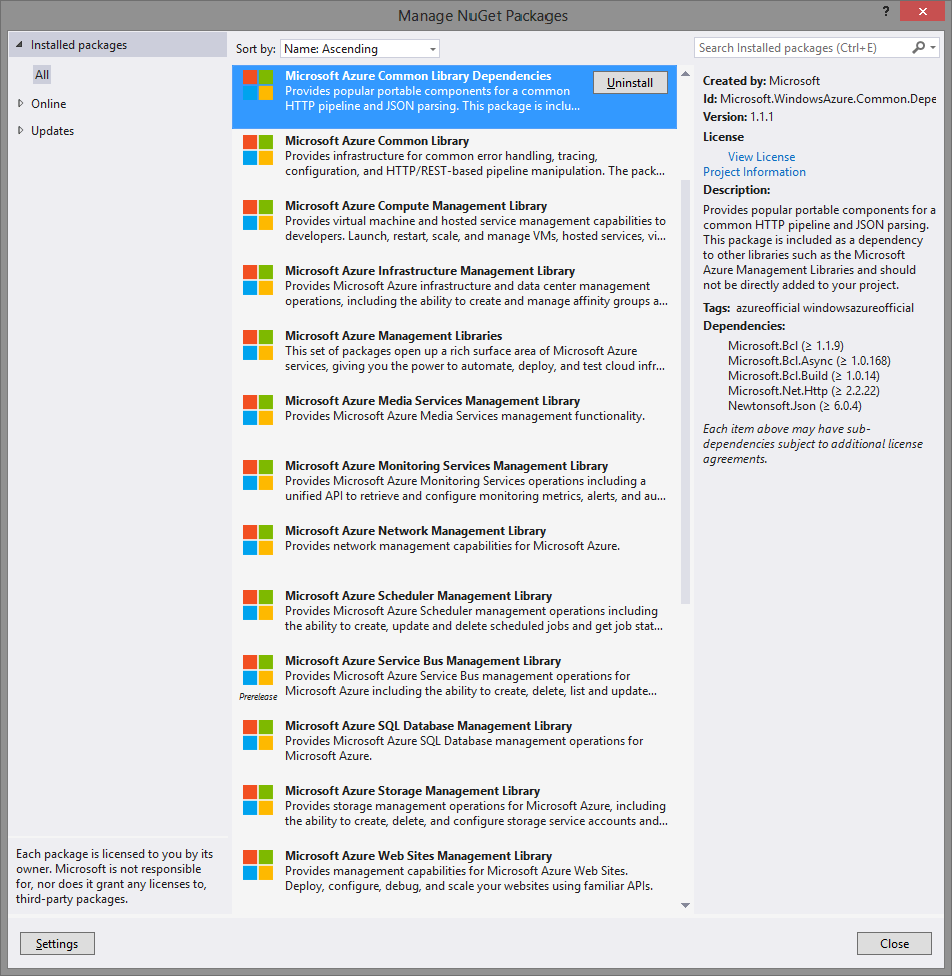Click the Azure Scheduler Management Library icon
The height and width of the screenshot is (976, 952).
click(x=258, y=605)
